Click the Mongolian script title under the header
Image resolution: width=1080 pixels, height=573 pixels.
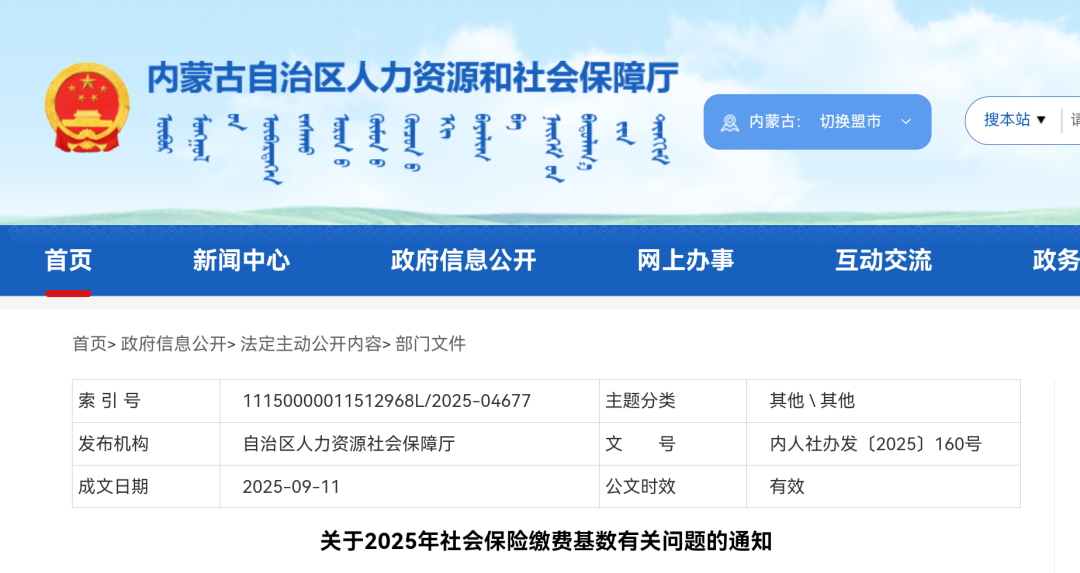(413, 148)
